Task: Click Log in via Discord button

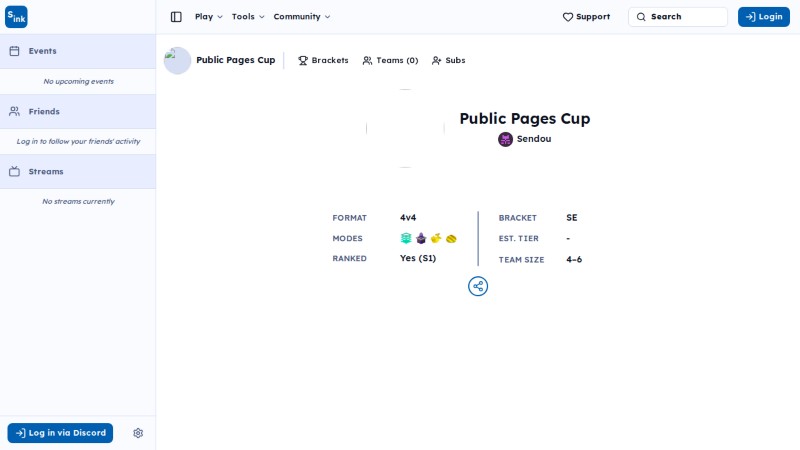Action: click(x=60, y=433)
